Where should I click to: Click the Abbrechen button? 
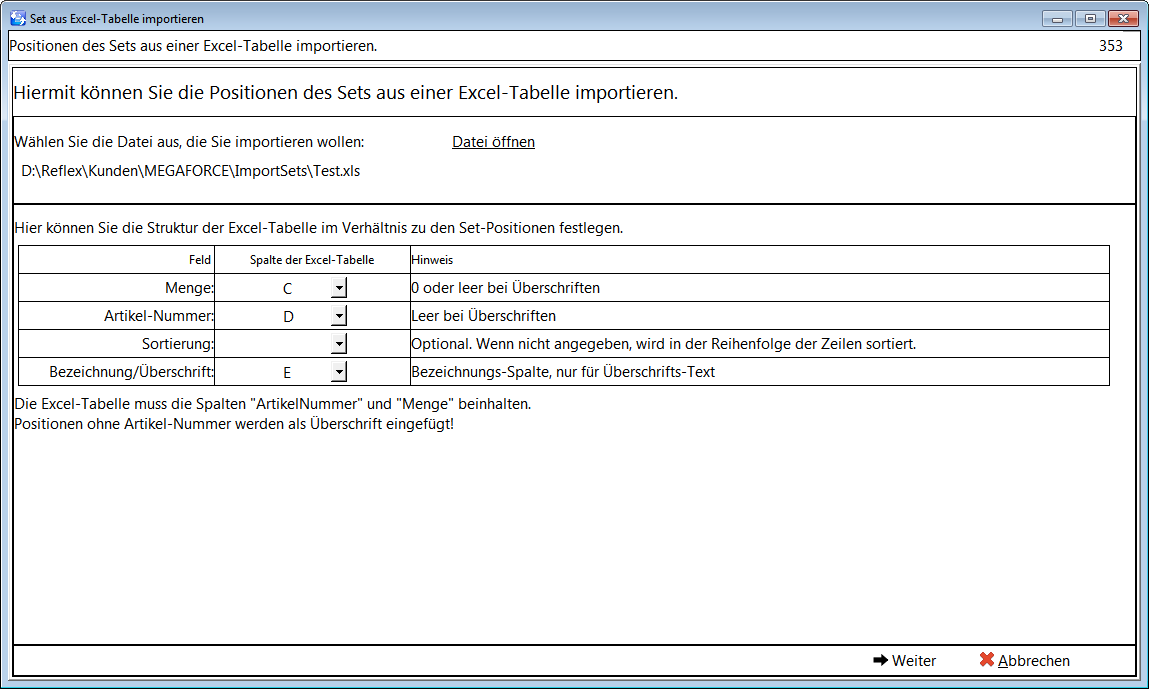(x=1024, y=660)
